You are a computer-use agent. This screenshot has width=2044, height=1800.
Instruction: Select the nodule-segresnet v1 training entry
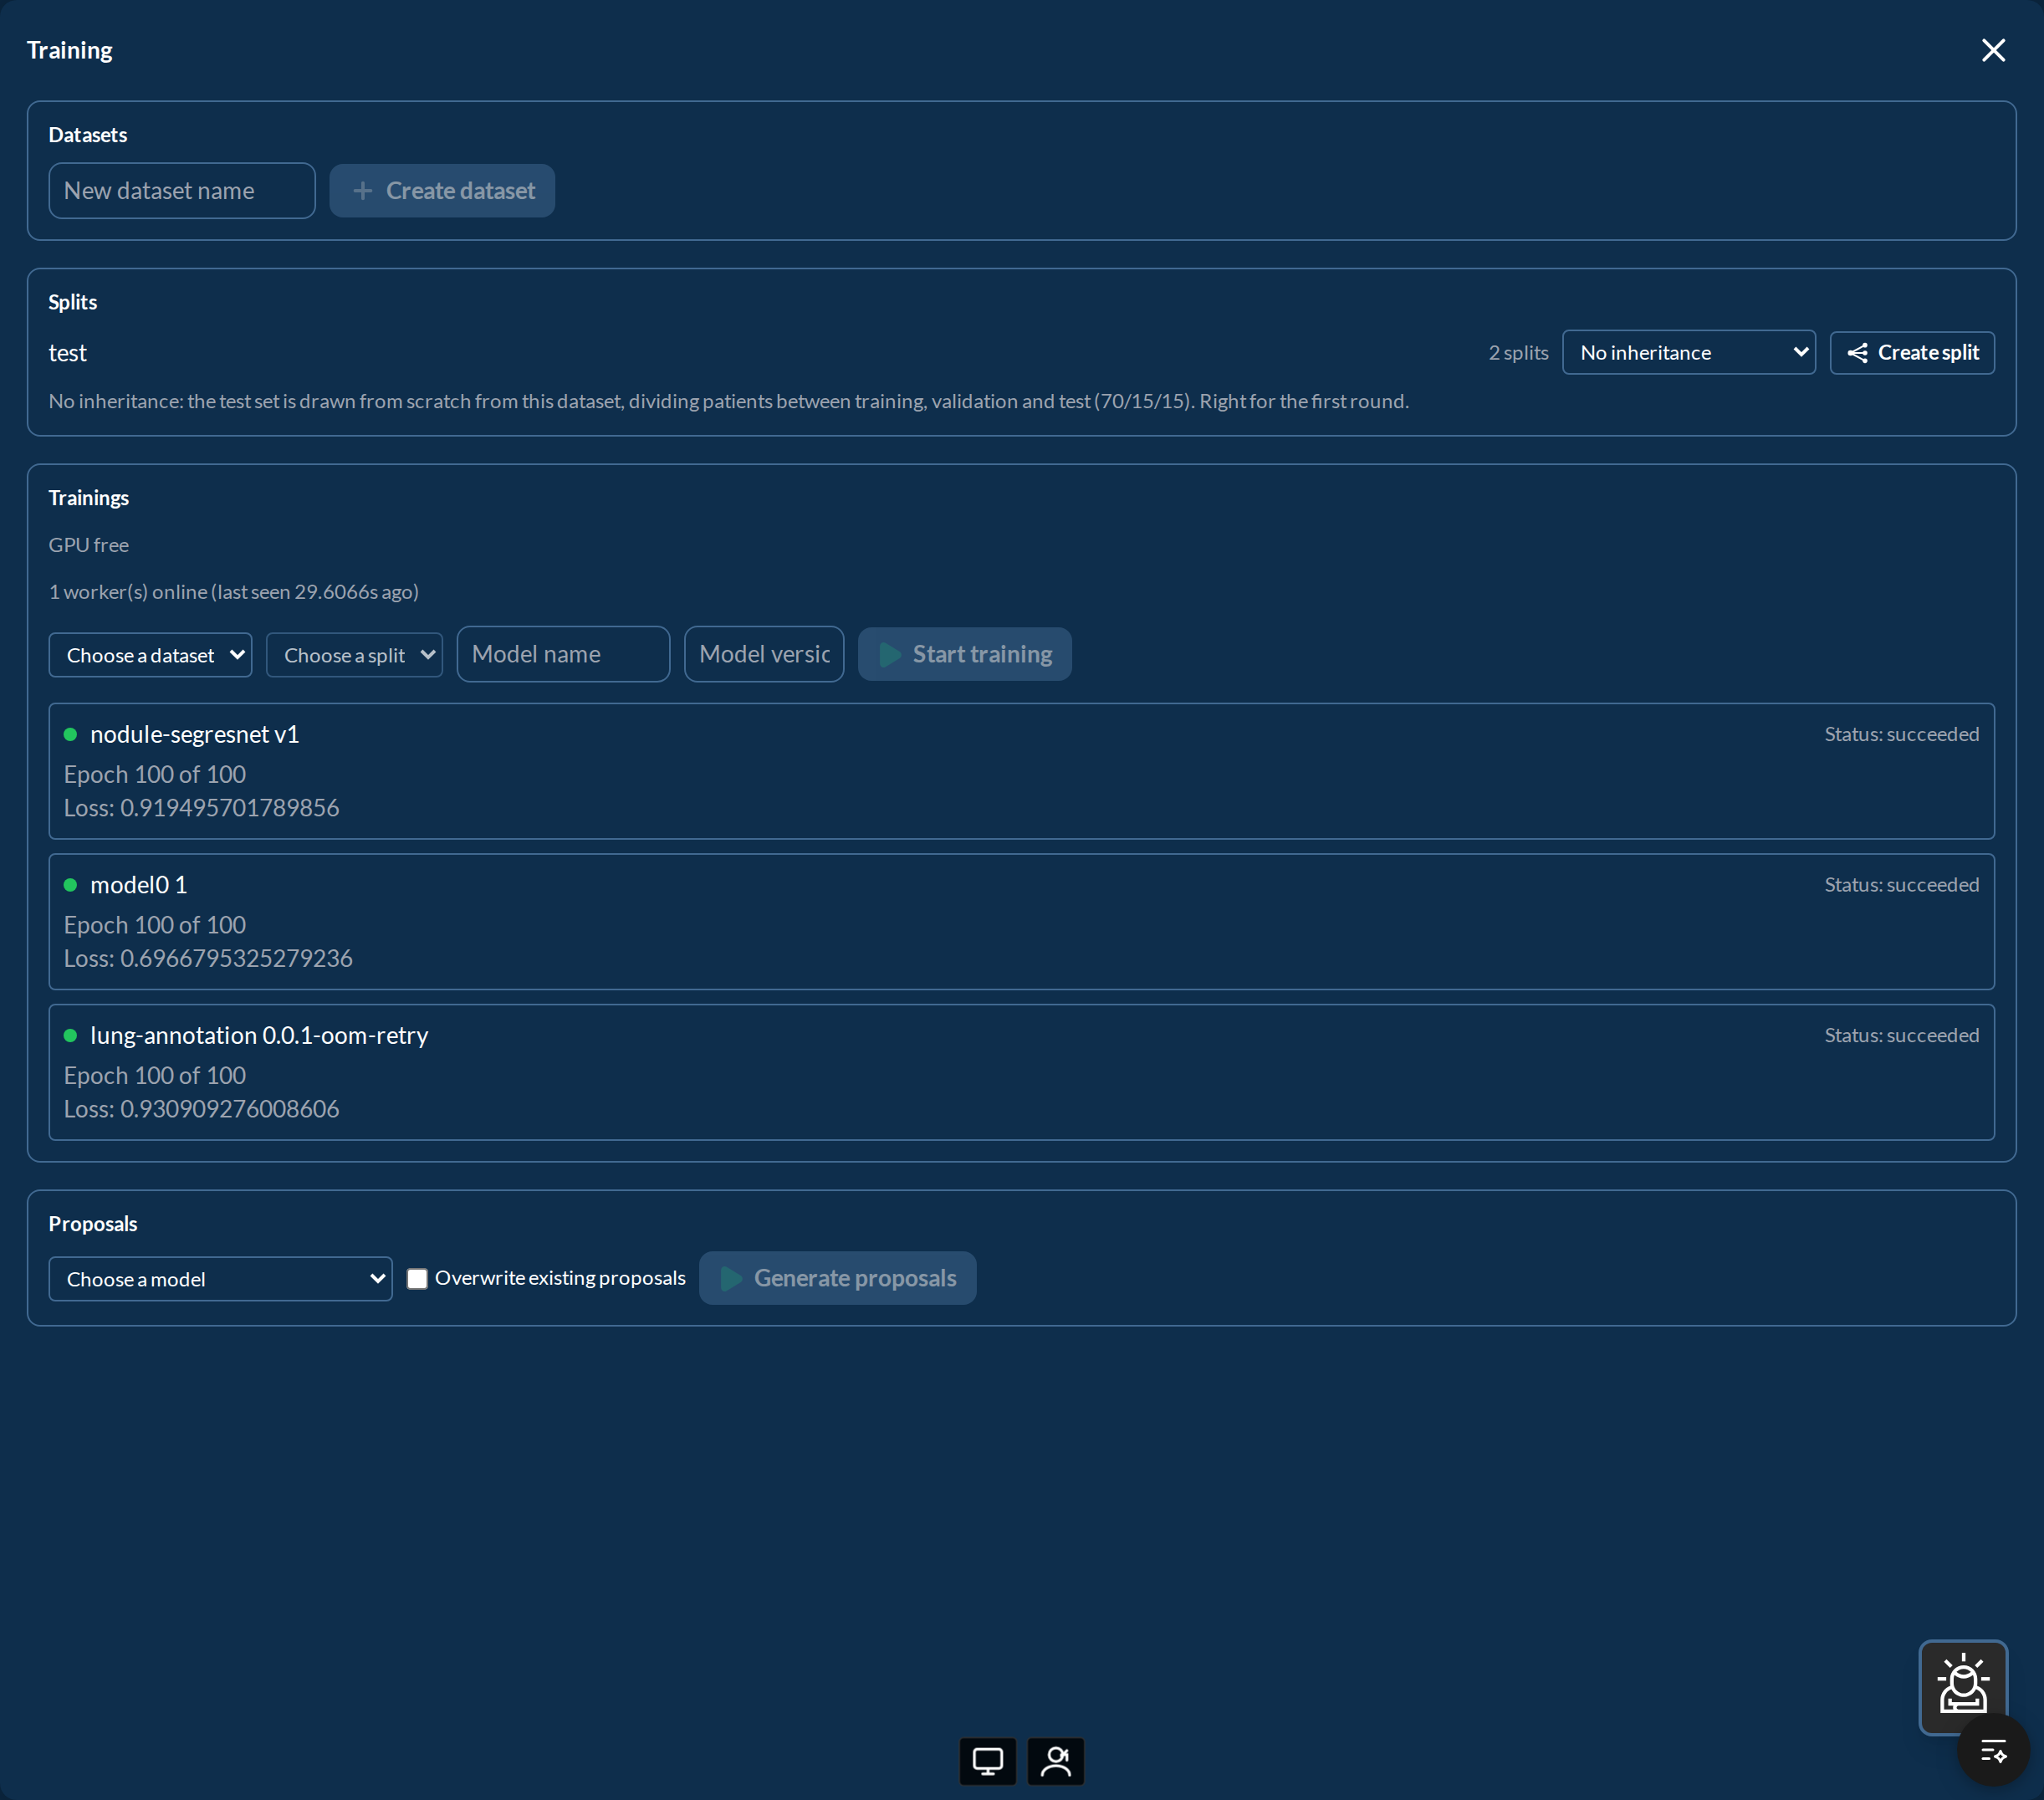[x=1021, y=771]
